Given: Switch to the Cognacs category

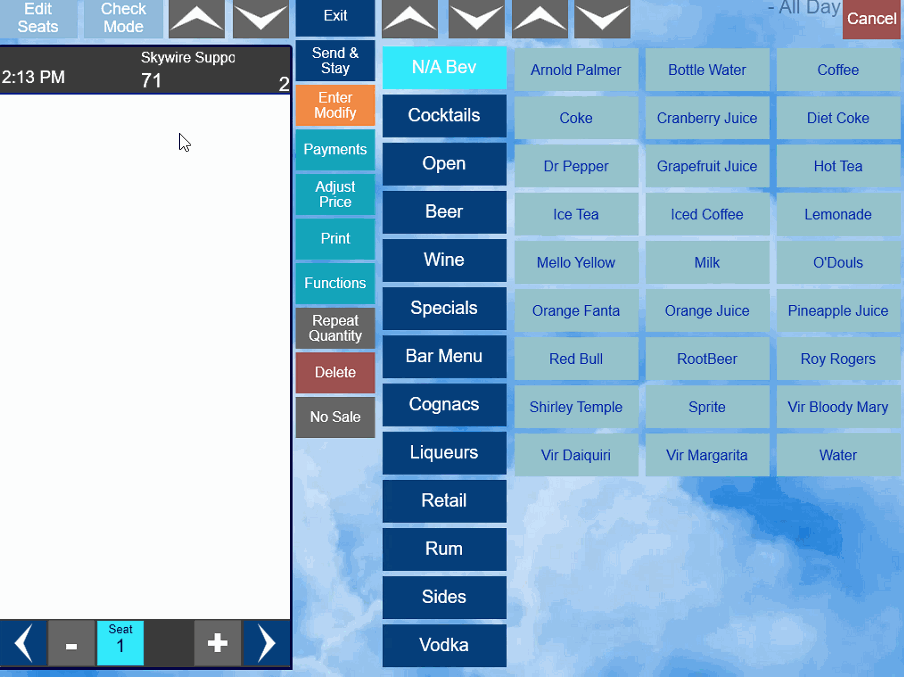Looking at the screenshot, I should [x=444, y=404].
